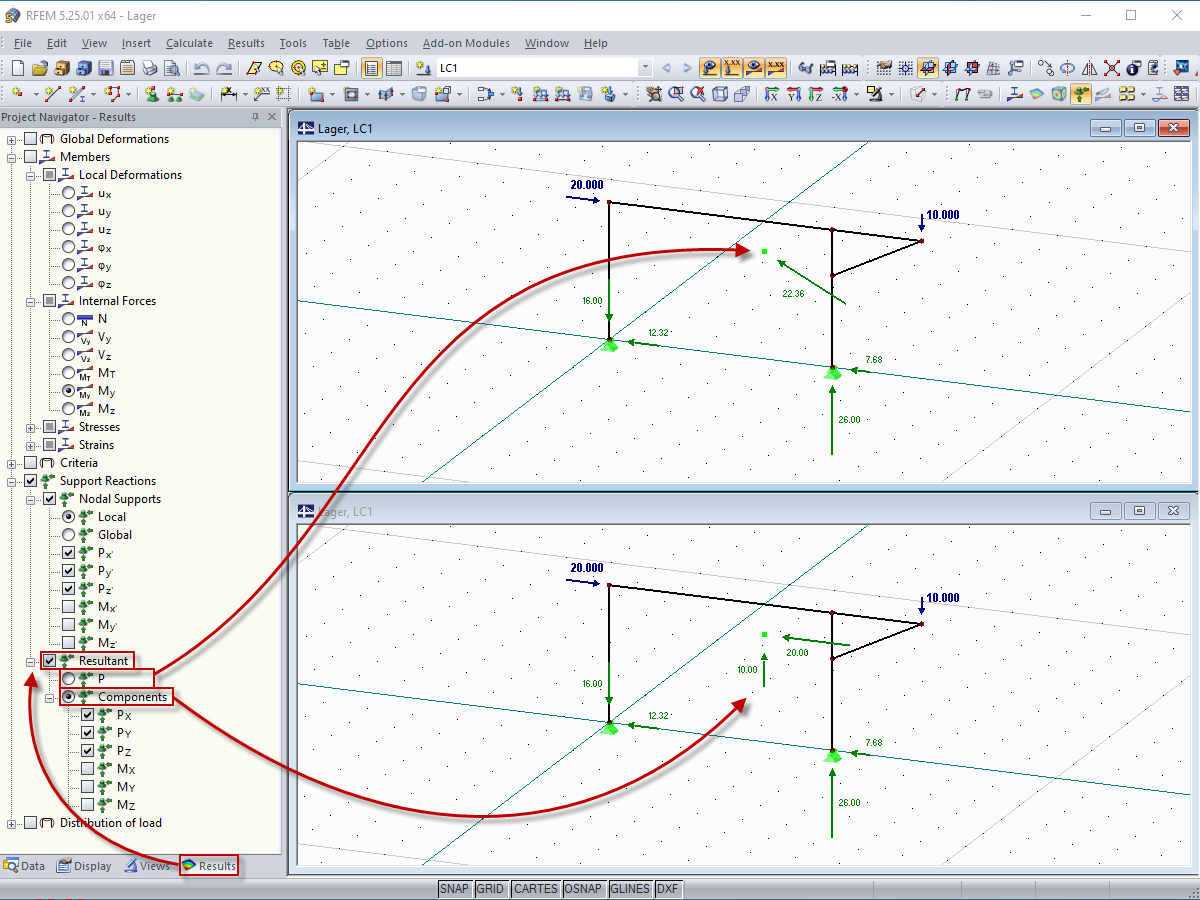Click the View in Y direction icon

coord(794,94)
